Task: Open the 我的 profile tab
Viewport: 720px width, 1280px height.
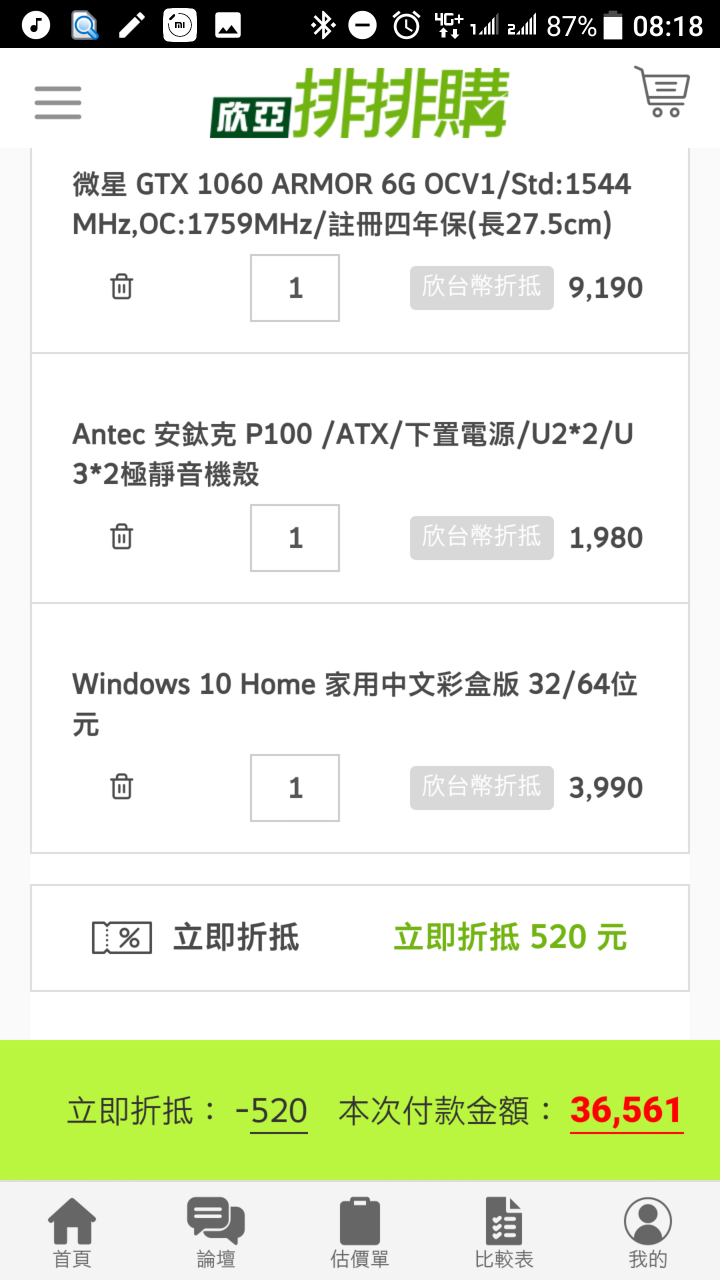Action: click(x=648, y=1233)
